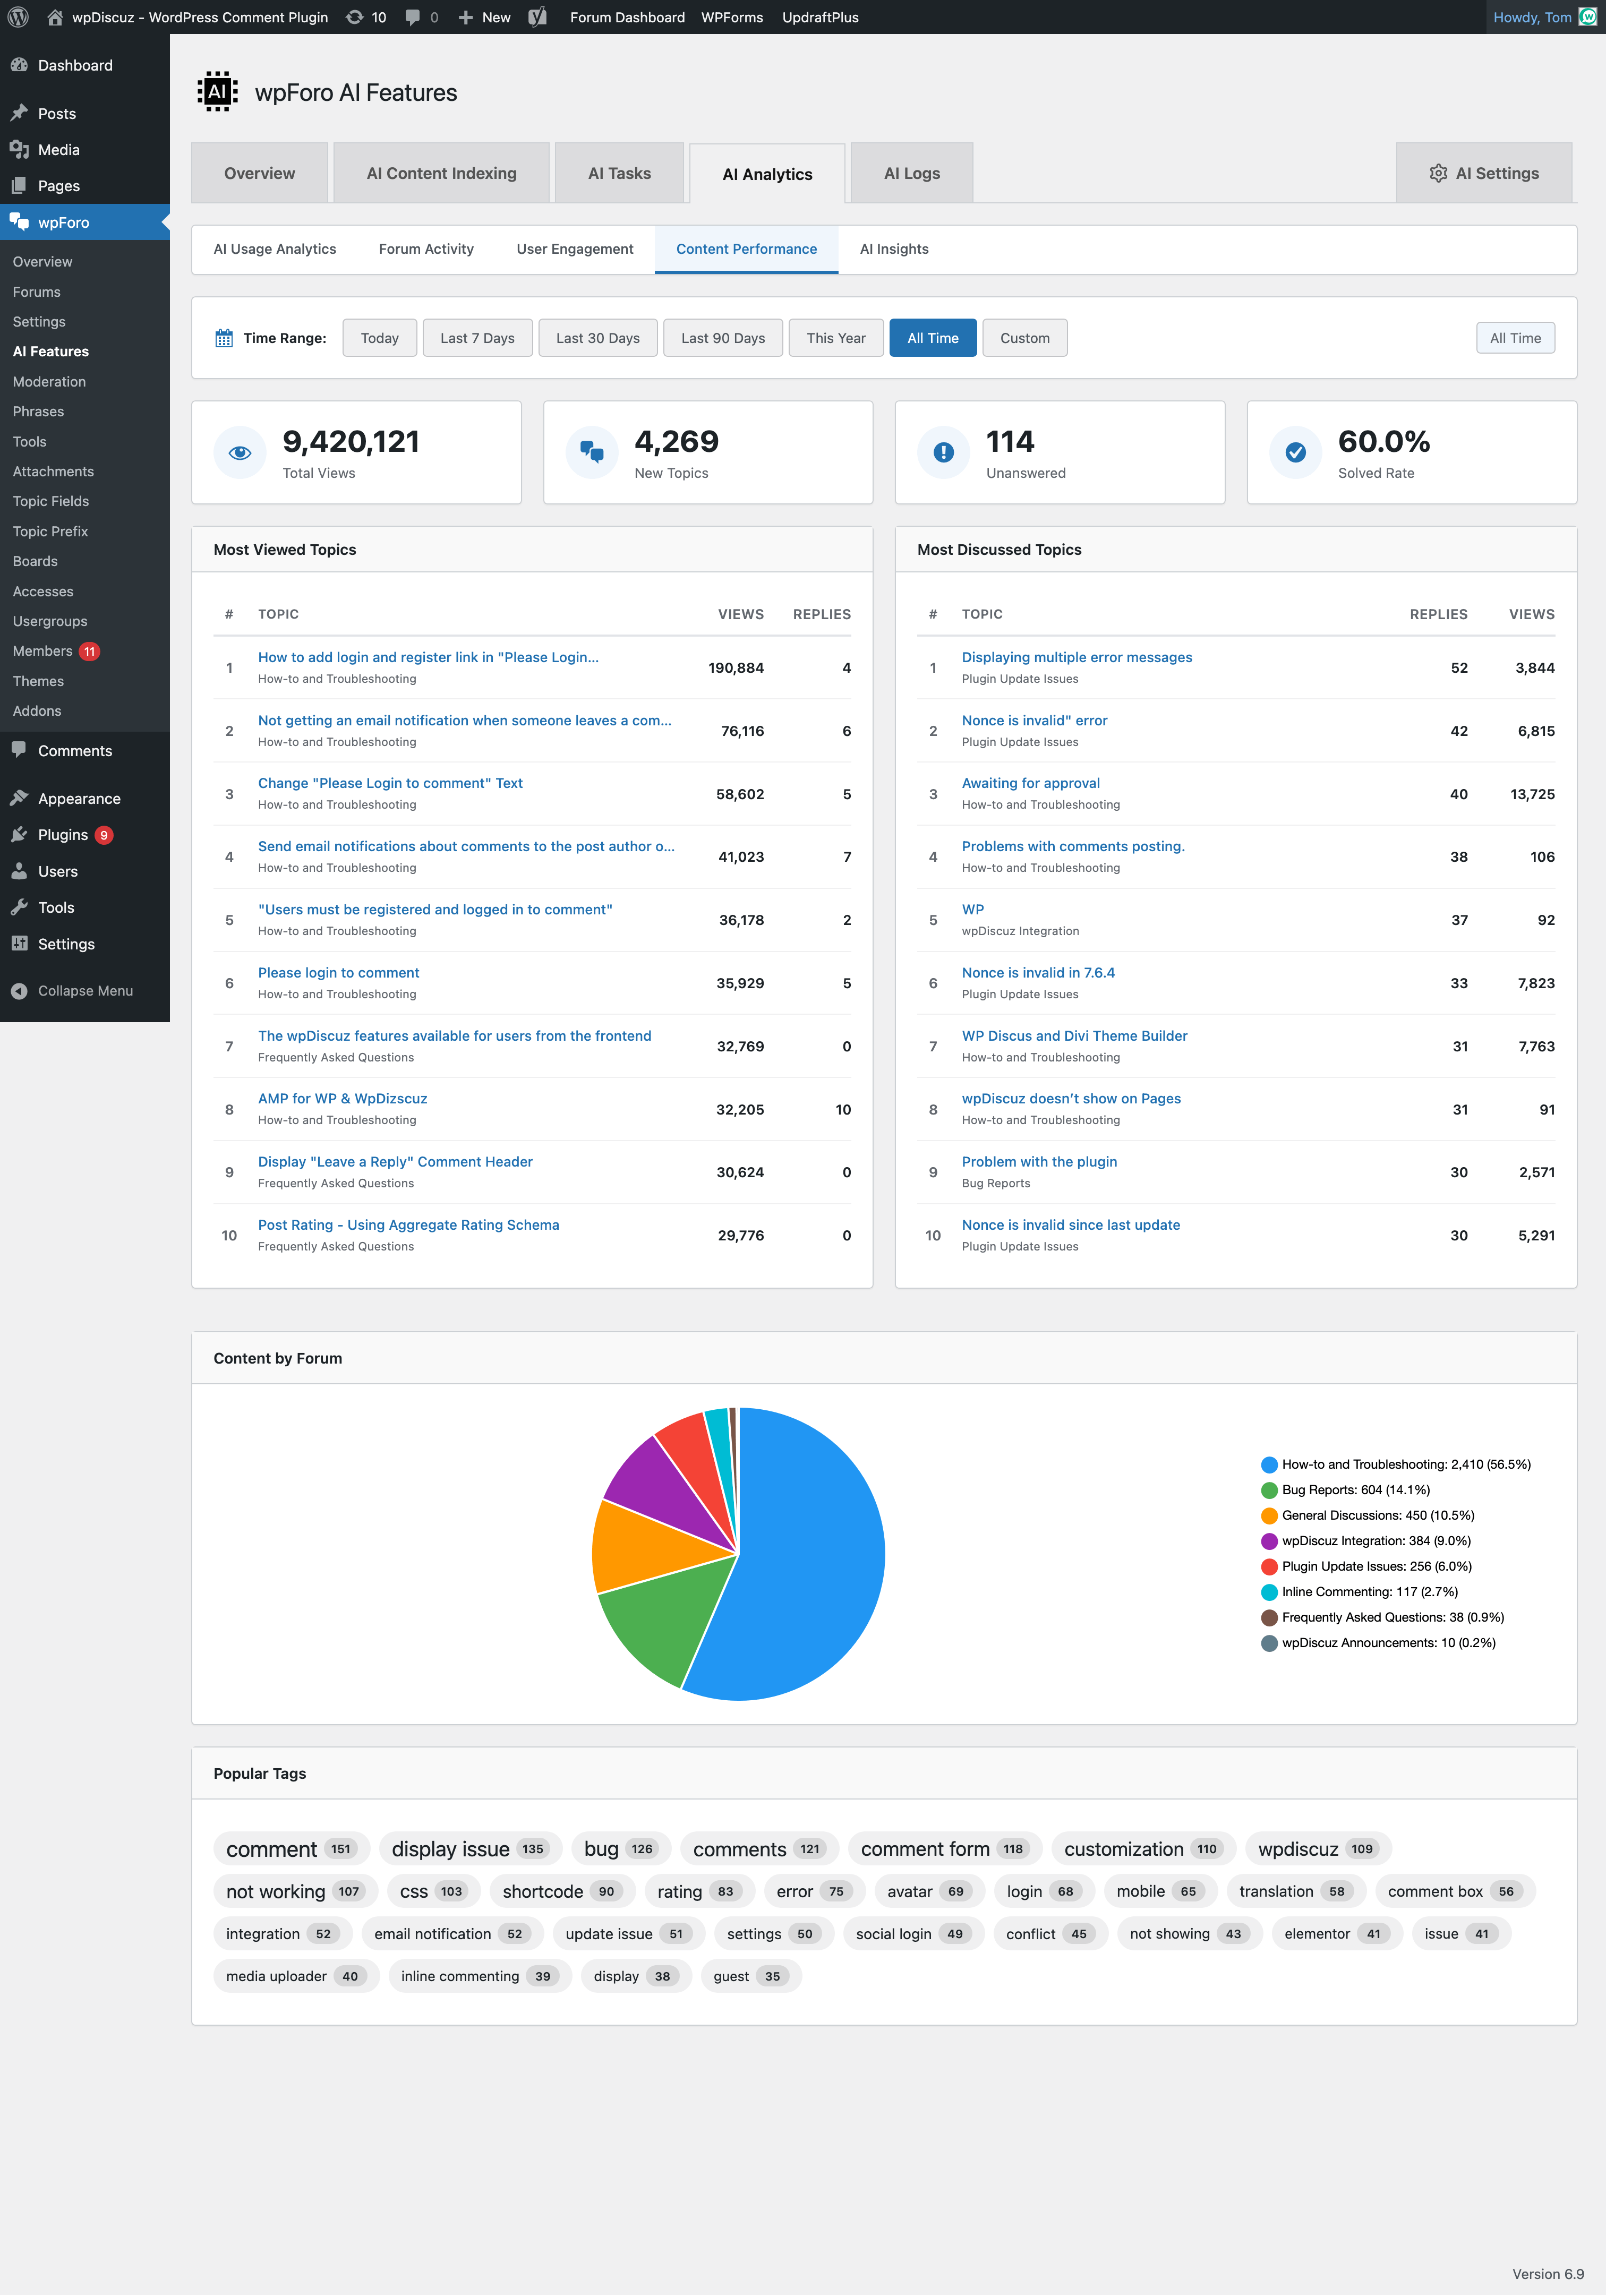The image size is (1606, 2296).
Task: Click the AI Settings gear icon
Action: 1438,172
